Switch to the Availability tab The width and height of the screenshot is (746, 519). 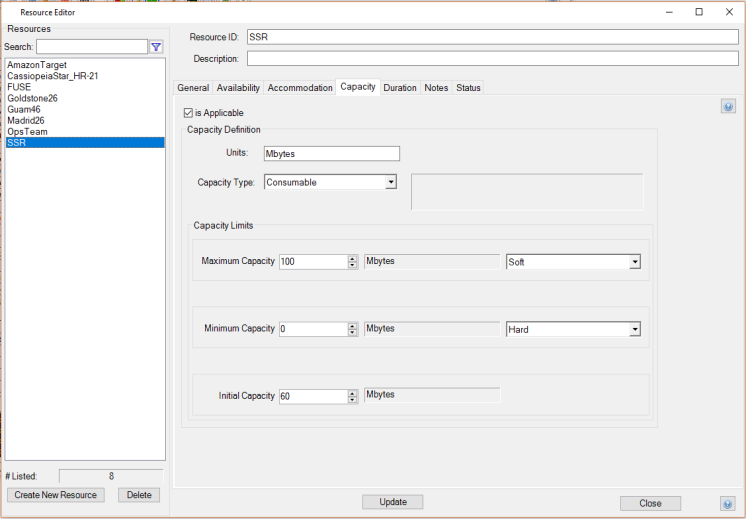(x=238, y=88)
